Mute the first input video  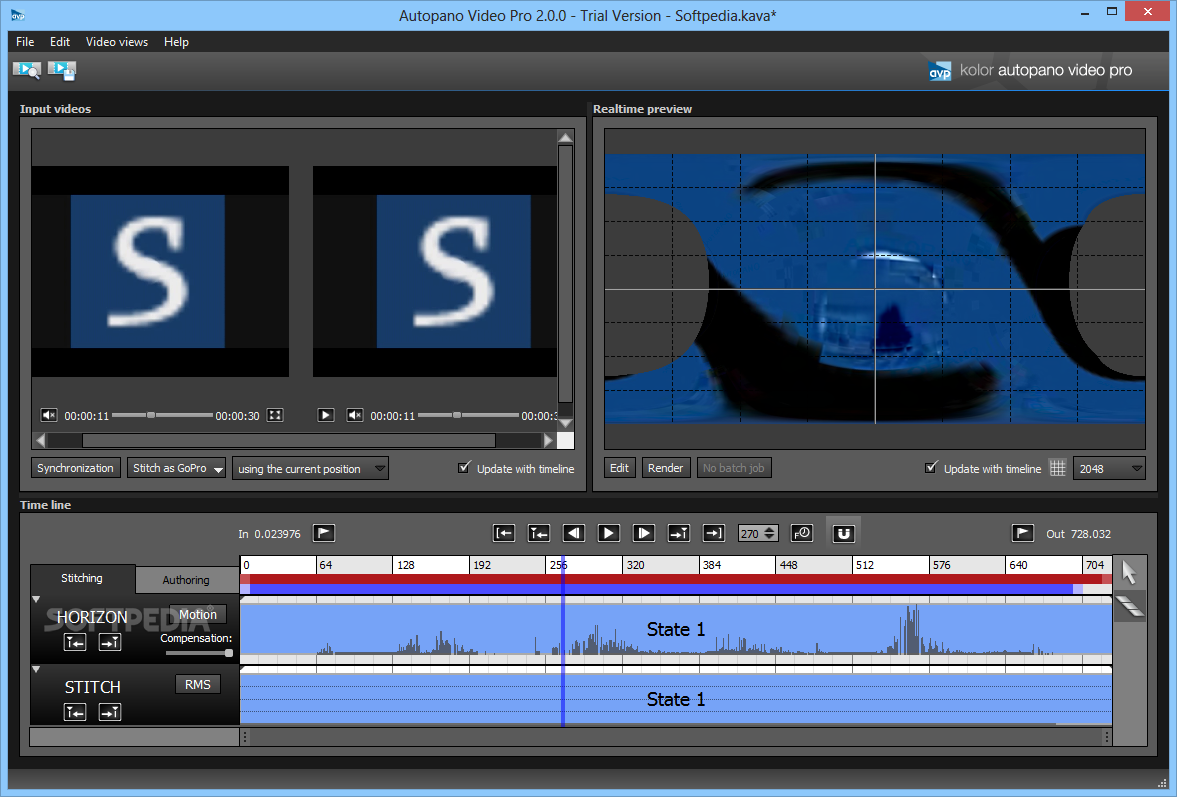point(49,415)
